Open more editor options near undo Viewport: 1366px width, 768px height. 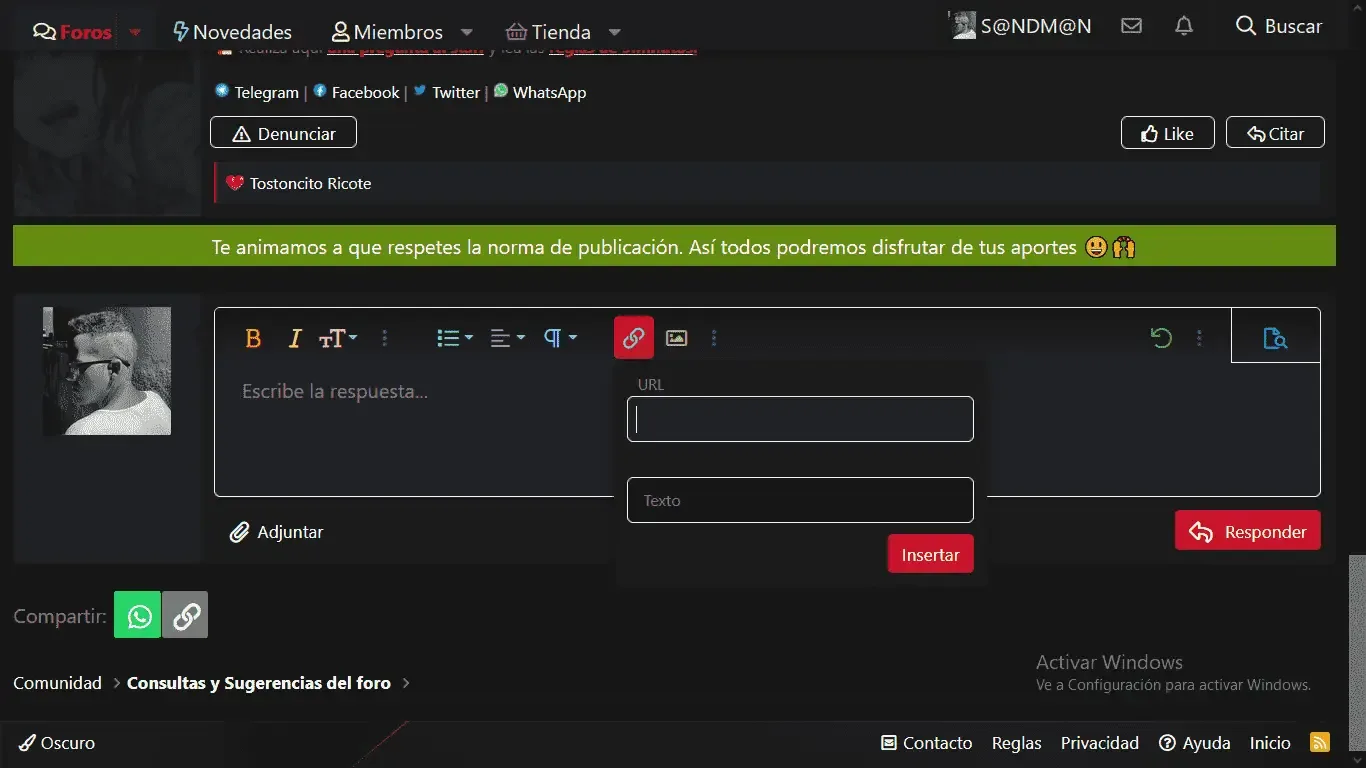(x=1199, y=338)
